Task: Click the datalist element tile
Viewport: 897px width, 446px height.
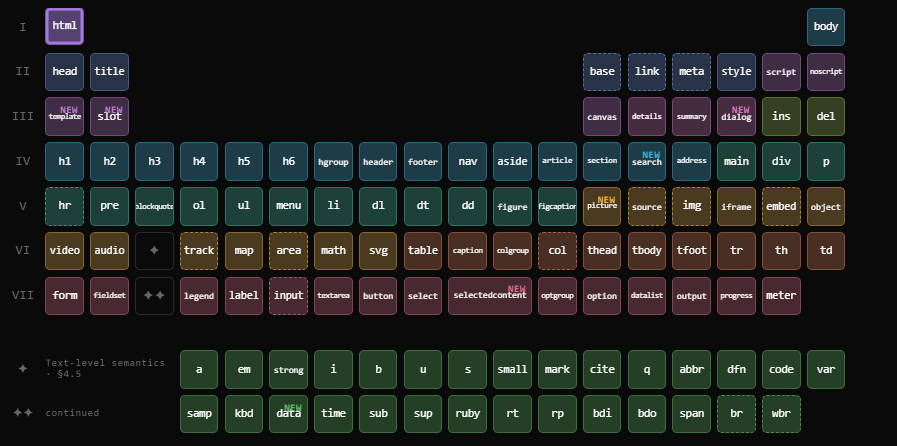Action: 647,296
